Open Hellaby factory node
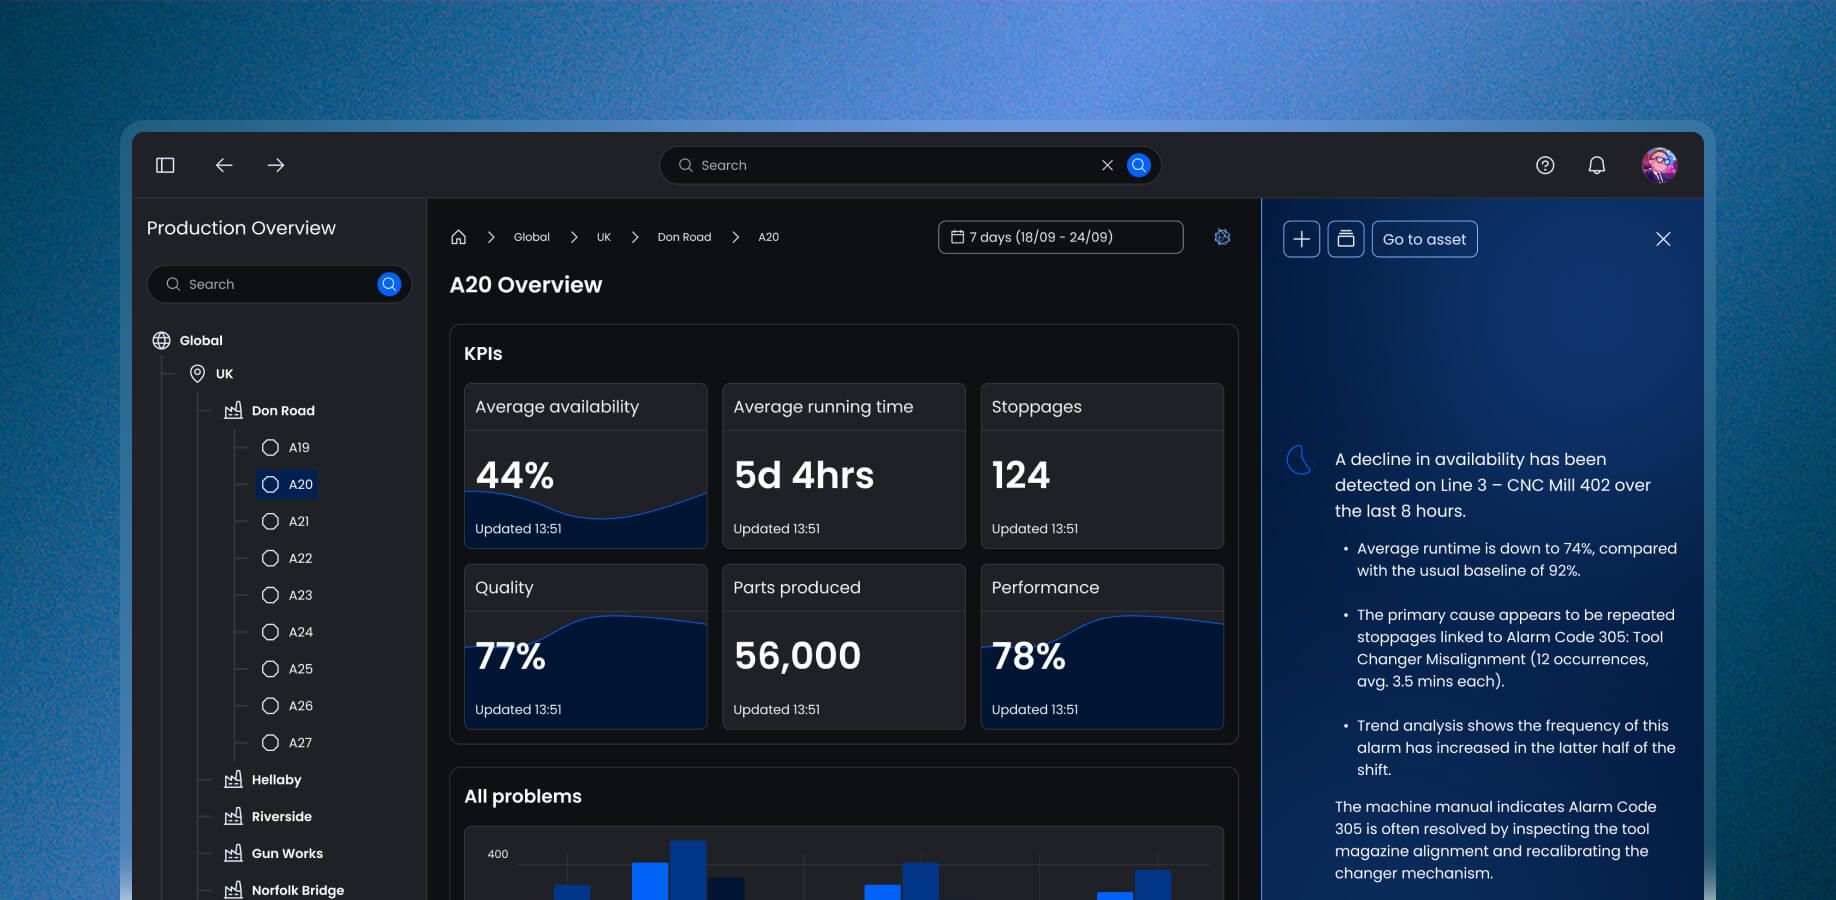1836x900 pixels. tap(276, 780)
